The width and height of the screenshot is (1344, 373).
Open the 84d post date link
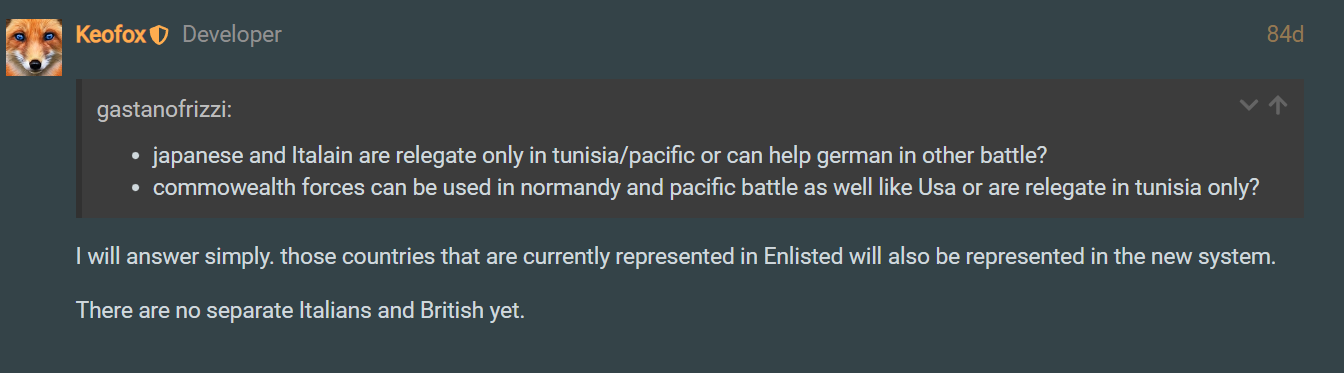(x=1285, y=35)
